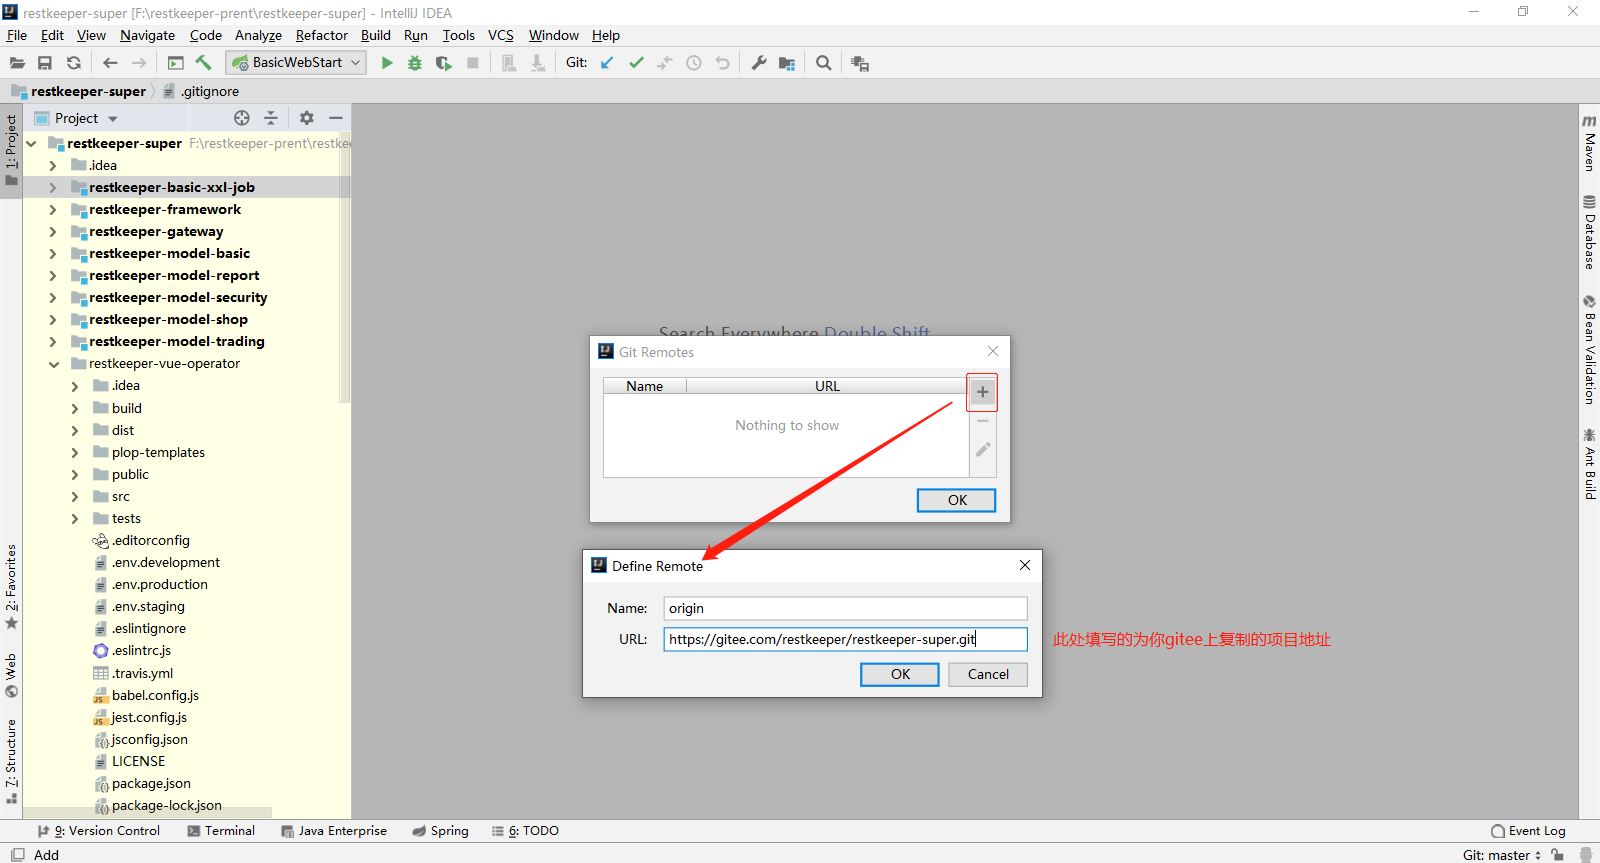Select the .travis.yml file
Image resolution: width=1600 pixels, height=863 pixels.
pos(142,674)
